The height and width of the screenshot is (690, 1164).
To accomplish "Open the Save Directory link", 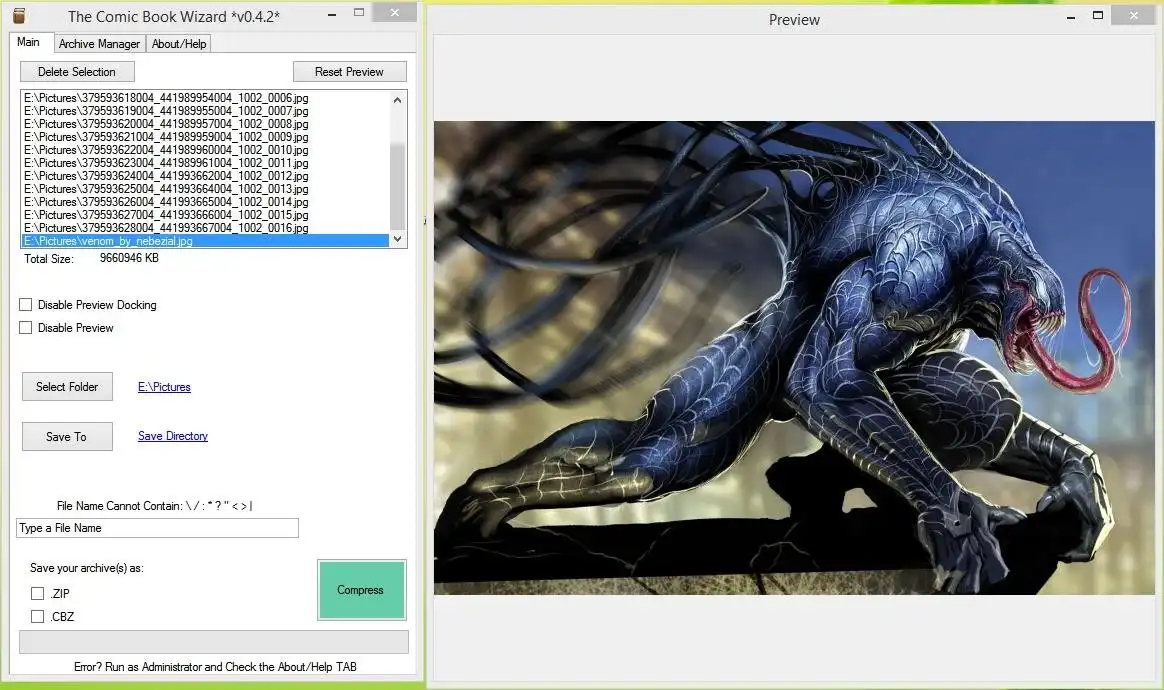I will pos(173,436).
